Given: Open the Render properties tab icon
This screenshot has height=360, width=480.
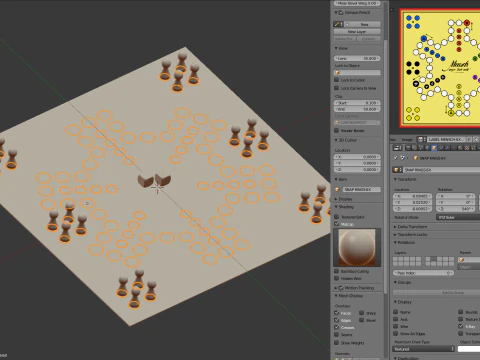Looking at the screenshot, I should coord(408,148).
